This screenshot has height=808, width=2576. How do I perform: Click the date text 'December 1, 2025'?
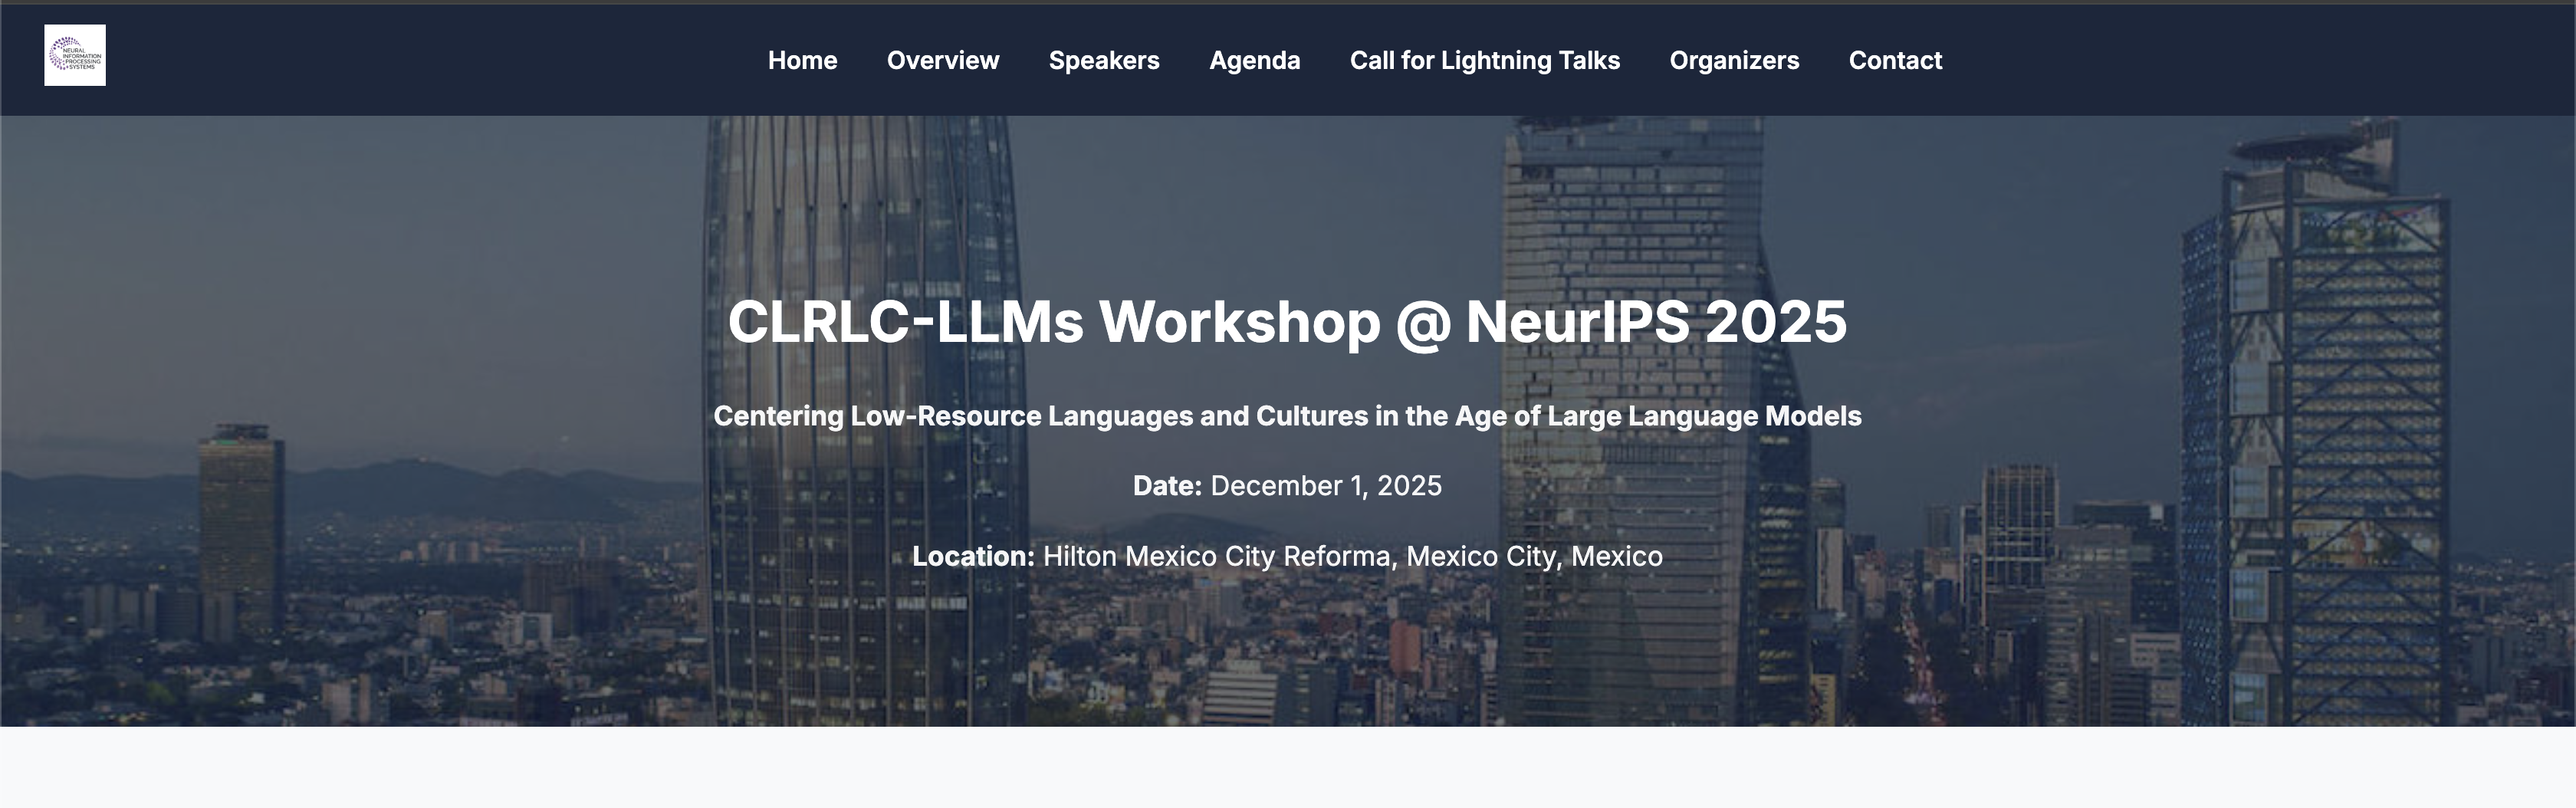click(1326, 486)
